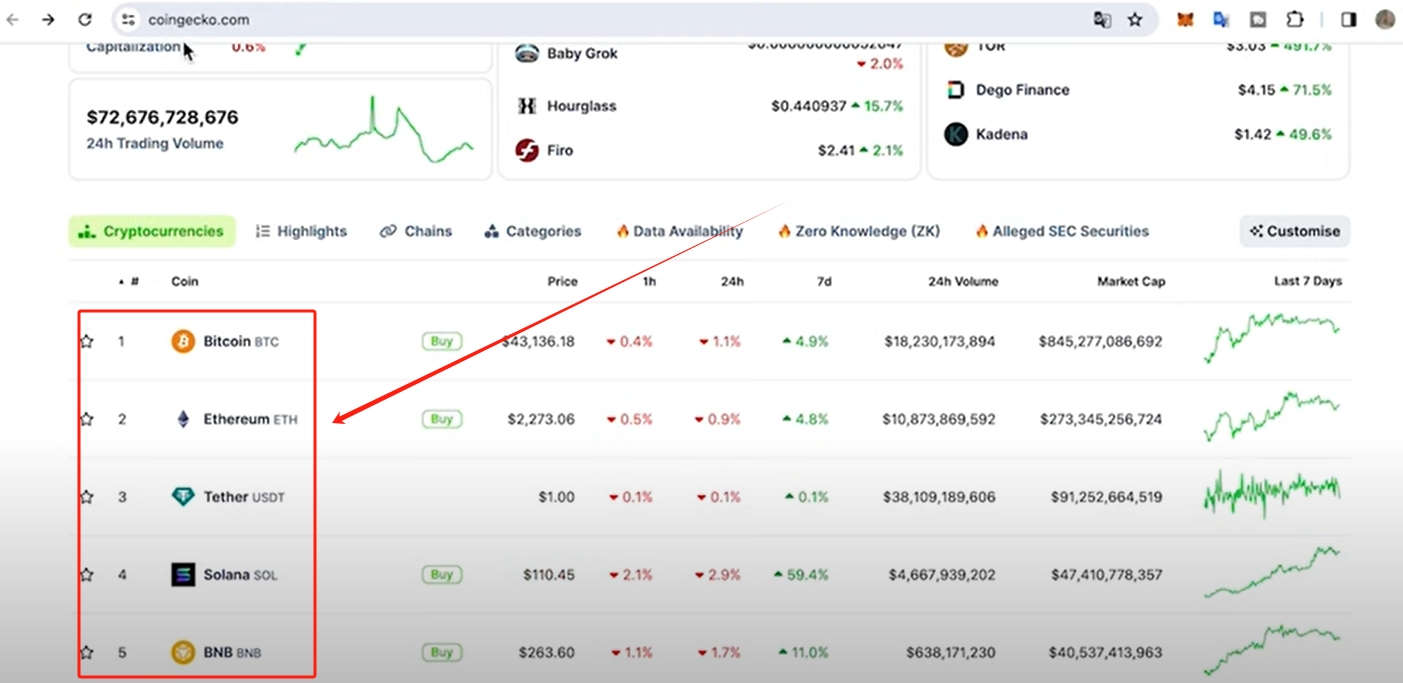Open the Data Availability tab

[679, 231]
